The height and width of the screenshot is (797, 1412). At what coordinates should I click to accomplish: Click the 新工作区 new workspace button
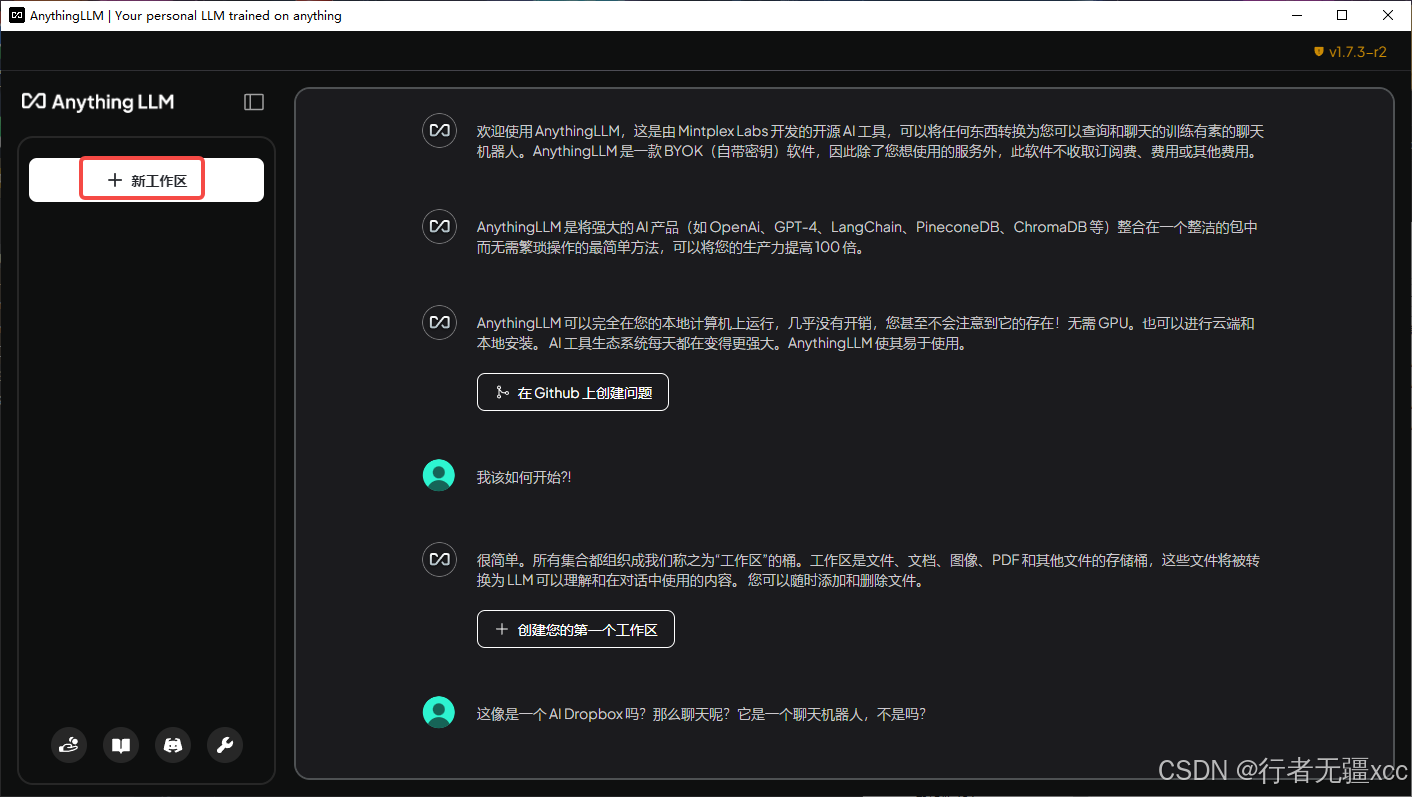click(x=146, y=180)
